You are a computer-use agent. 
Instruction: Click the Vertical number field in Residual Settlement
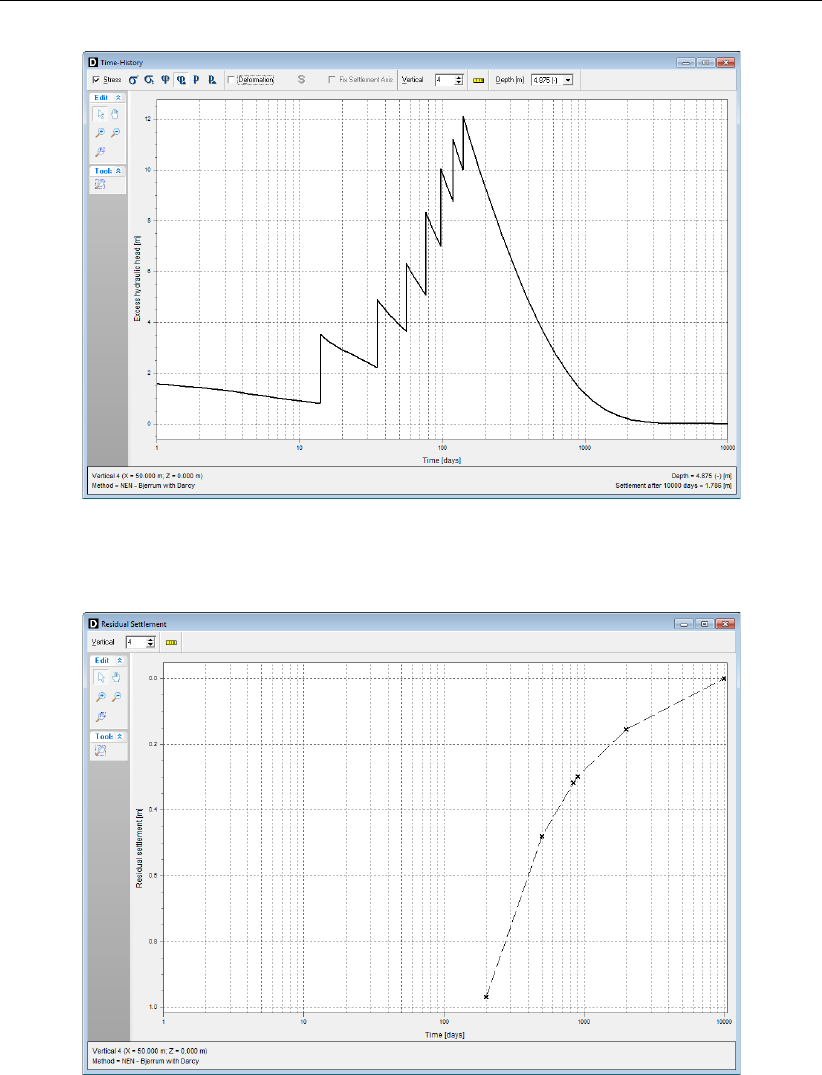[136, 642]
